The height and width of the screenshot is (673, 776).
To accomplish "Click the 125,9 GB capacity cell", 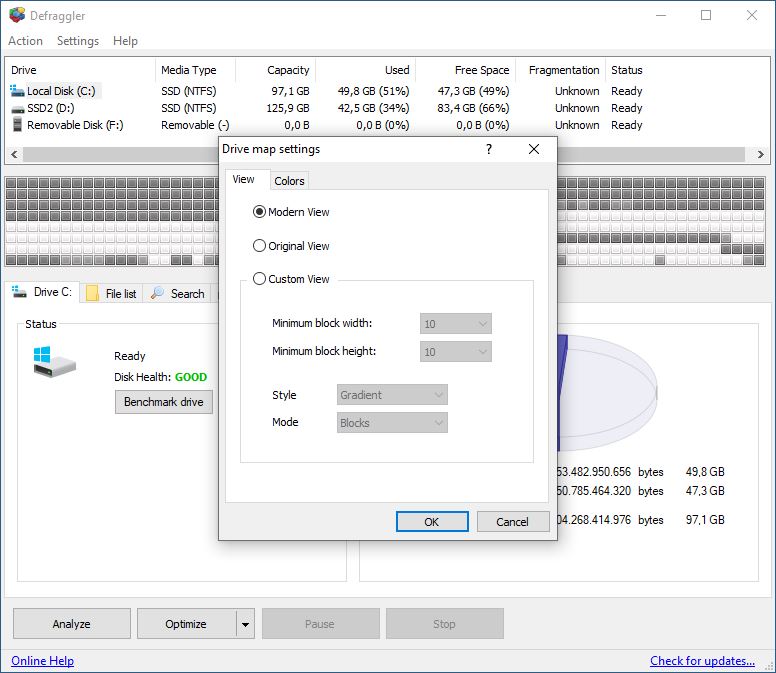I will (x=288, y=108).
